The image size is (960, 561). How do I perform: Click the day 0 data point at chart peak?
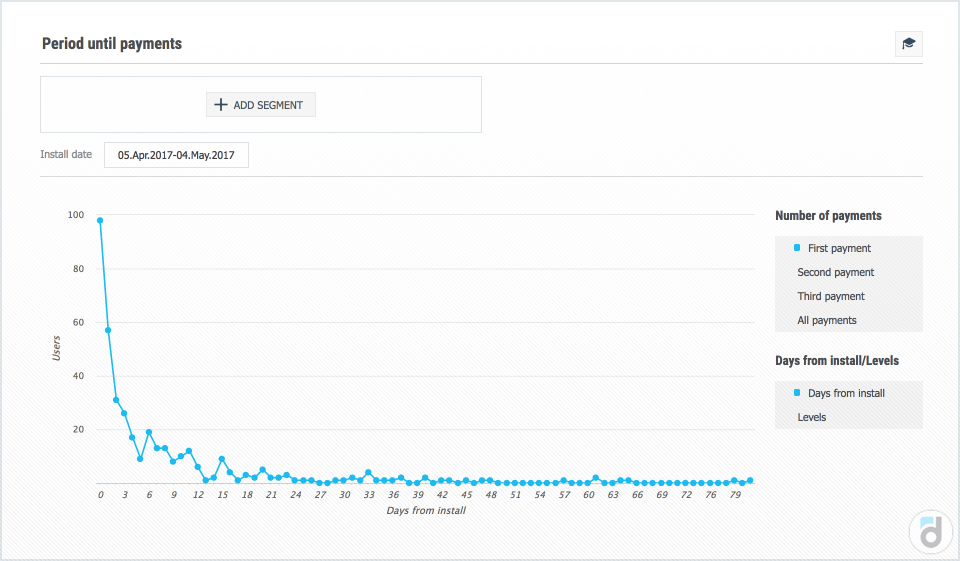[x=100, y=220]
